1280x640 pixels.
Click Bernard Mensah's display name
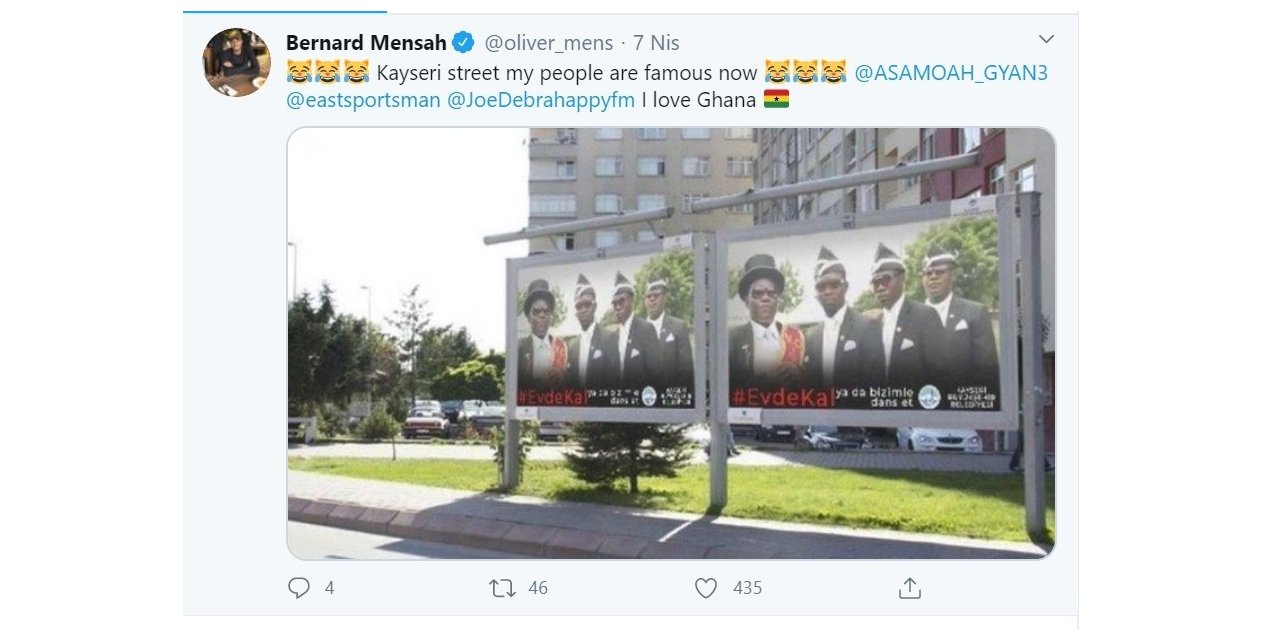point(365,43)
